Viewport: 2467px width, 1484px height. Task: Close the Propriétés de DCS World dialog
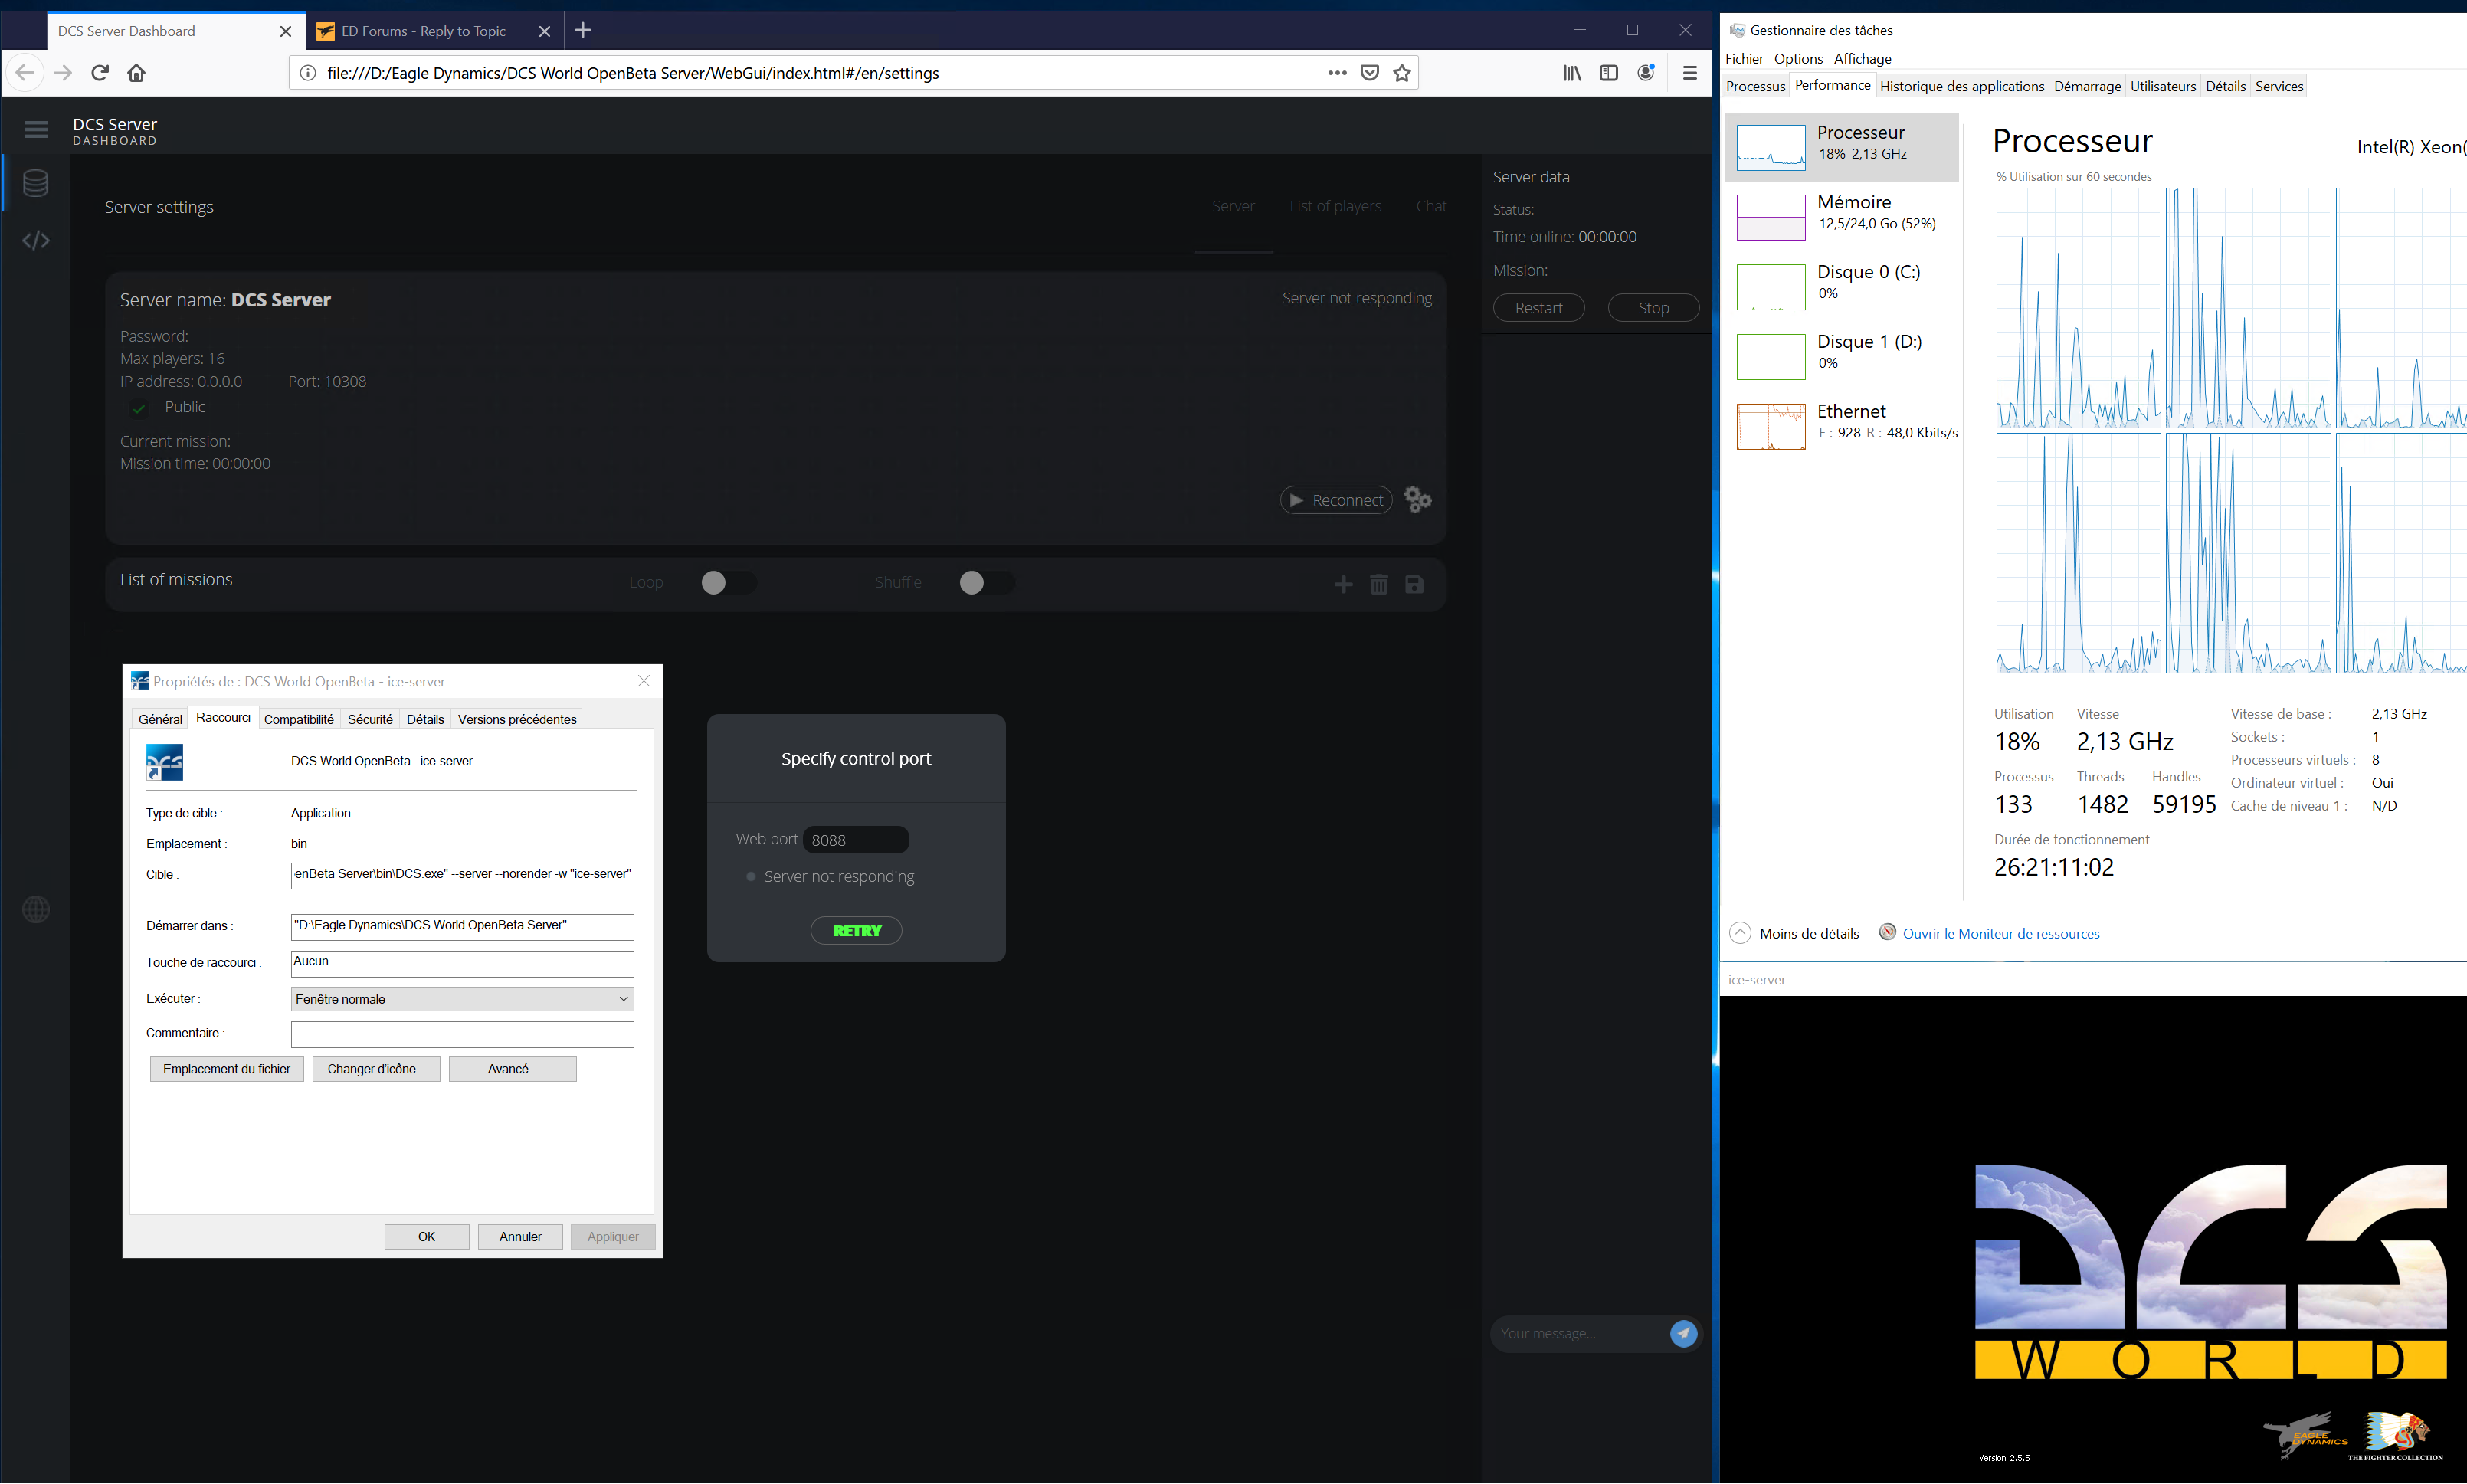pyautogui.click(x=644, y=681)
